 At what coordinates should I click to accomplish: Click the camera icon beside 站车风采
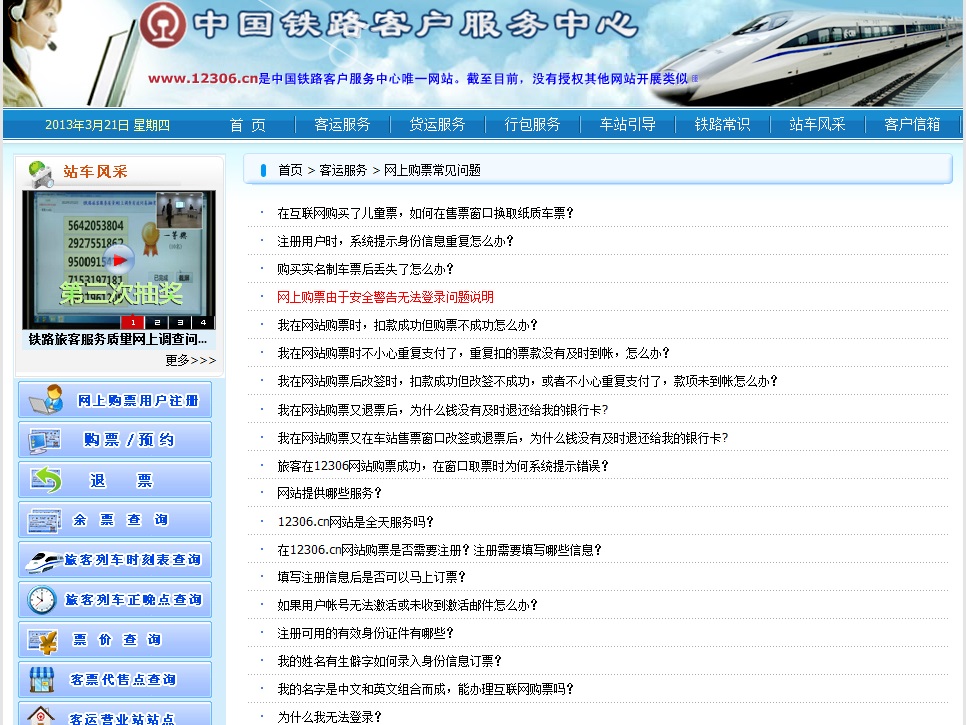[x=41, y=174]
